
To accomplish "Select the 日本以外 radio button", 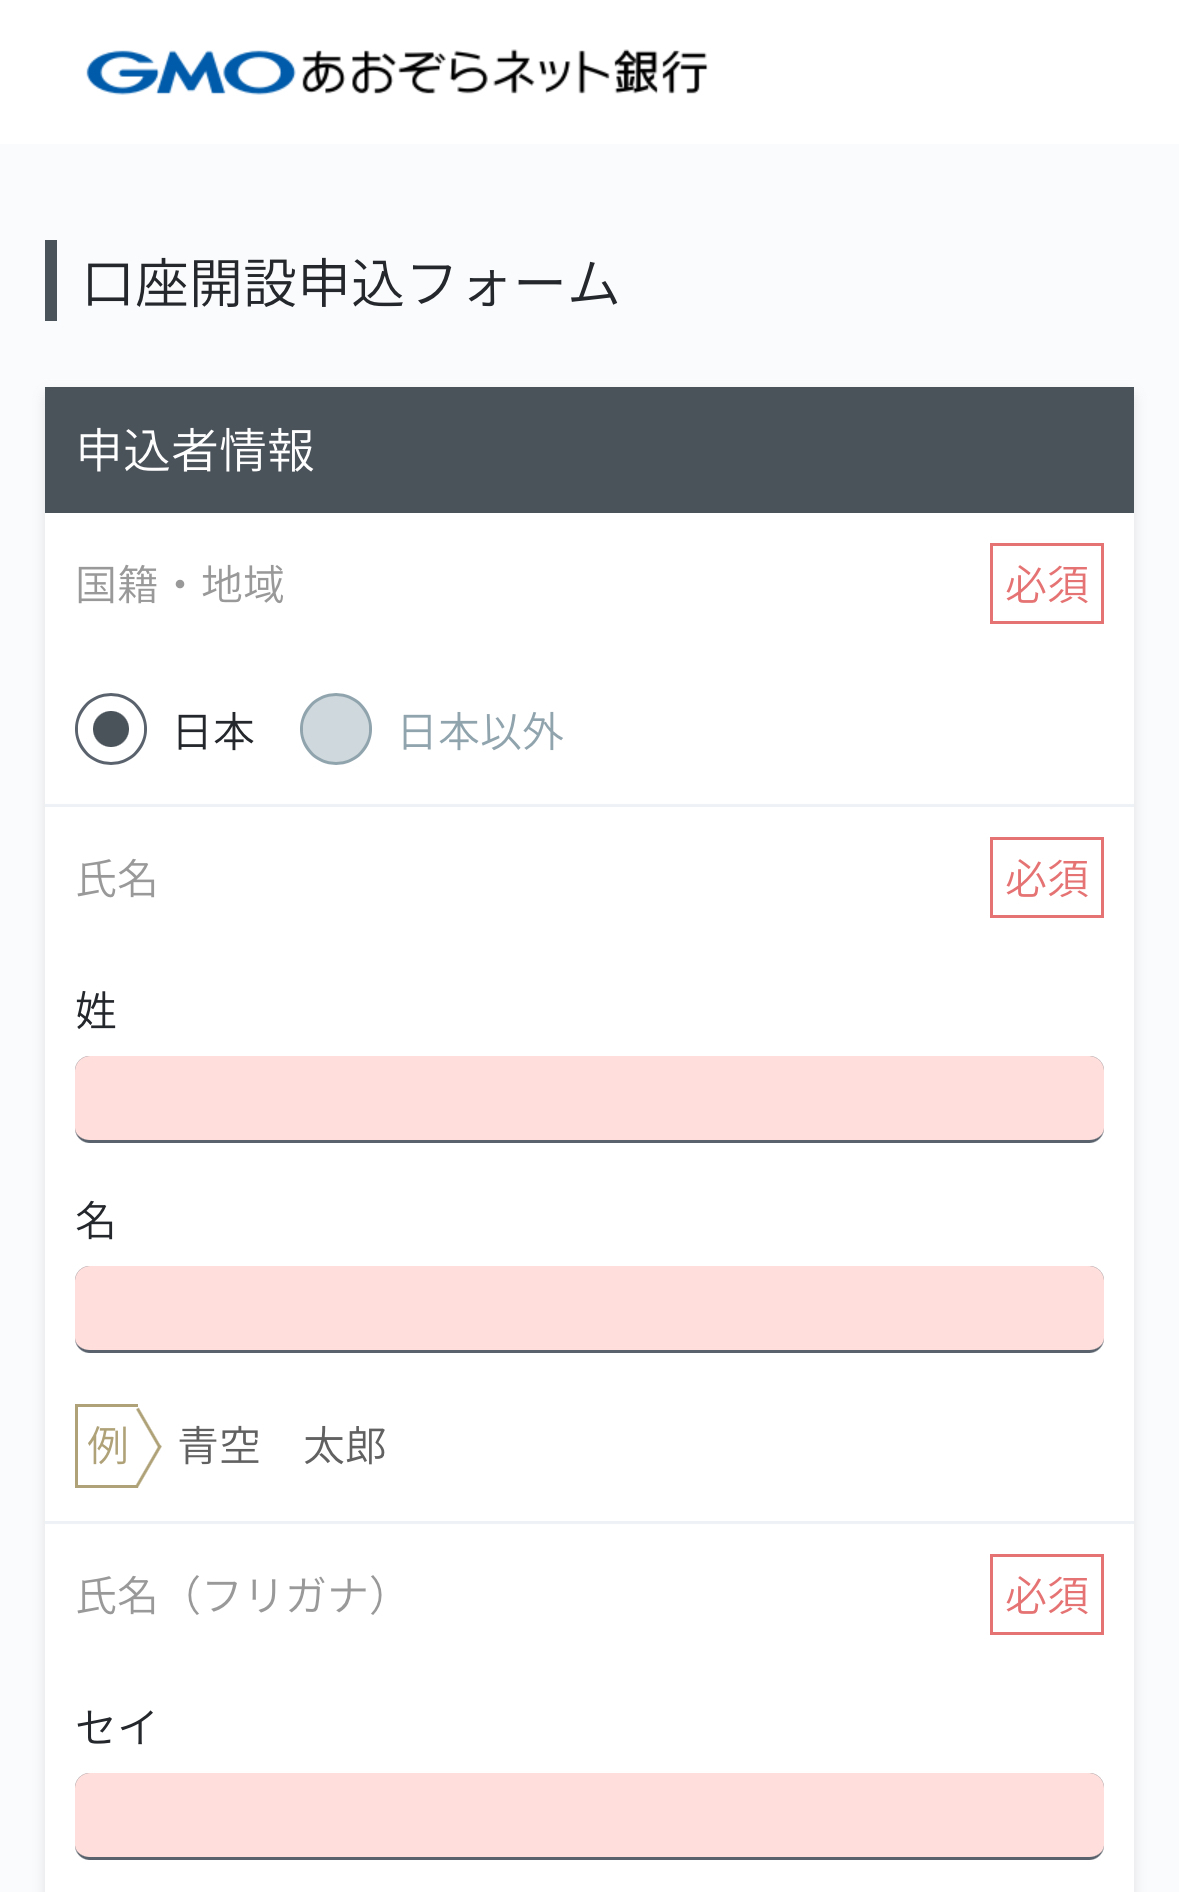I will [x=336, y=729].
